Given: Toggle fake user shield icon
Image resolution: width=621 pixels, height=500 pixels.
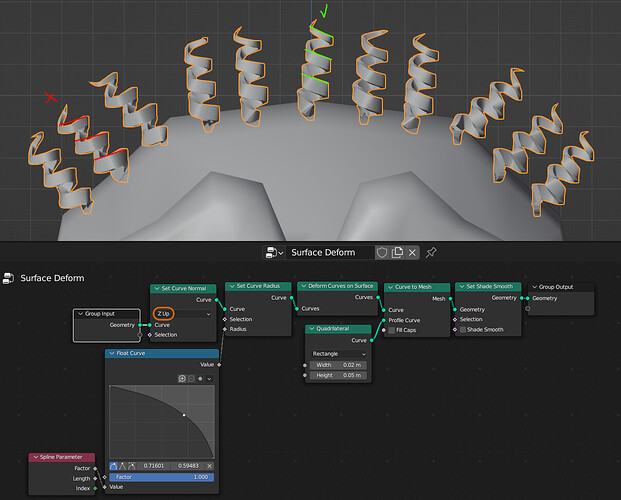Looking at the screenshot, I should (x=382, y=252).
